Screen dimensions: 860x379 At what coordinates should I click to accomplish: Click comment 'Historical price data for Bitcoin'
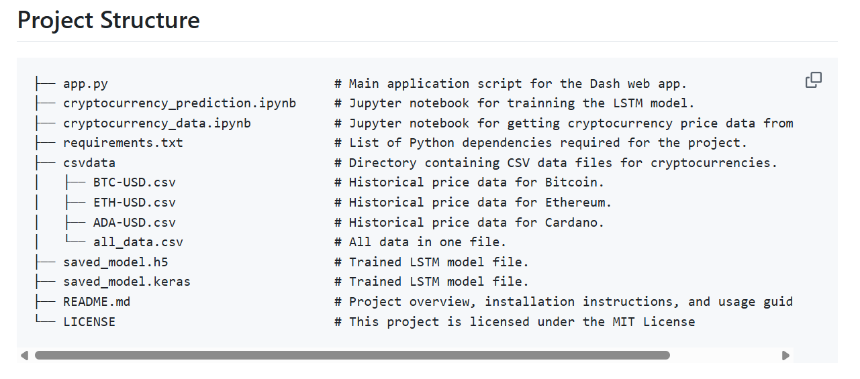[469, 183]
